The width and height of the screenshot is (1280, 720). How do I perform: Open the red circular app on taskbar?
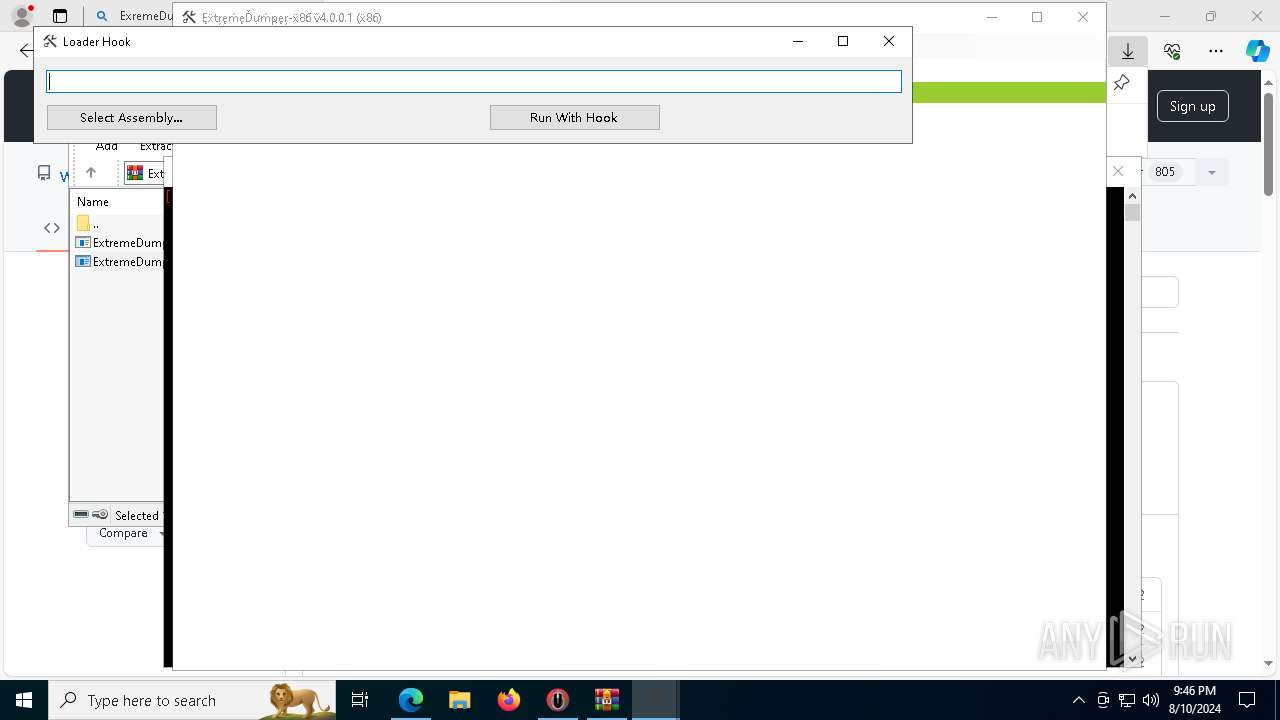[557, 700]
